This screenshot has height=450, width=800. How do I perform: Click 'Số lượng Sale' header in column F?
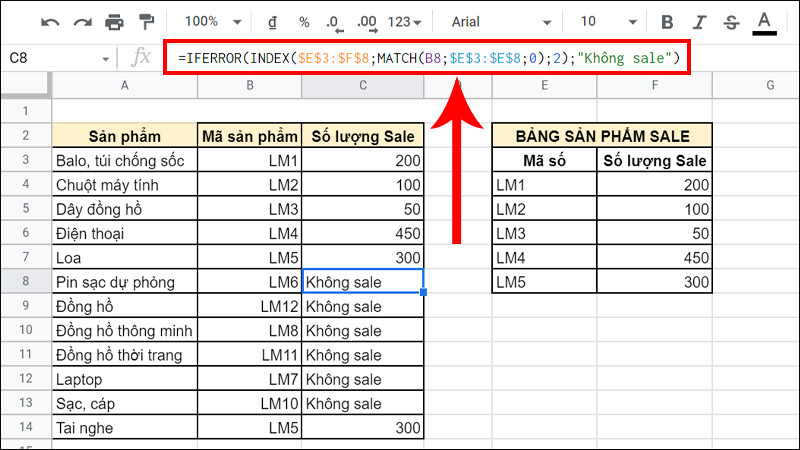[x=655, y=160]
